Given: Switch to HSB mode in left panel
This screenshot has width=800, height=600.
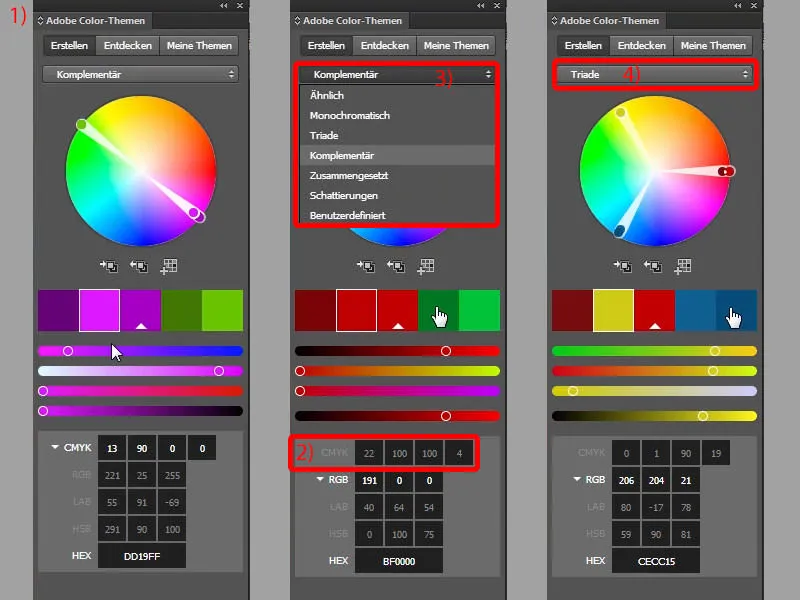Looking at the screenshot, I should click(82, 529).
